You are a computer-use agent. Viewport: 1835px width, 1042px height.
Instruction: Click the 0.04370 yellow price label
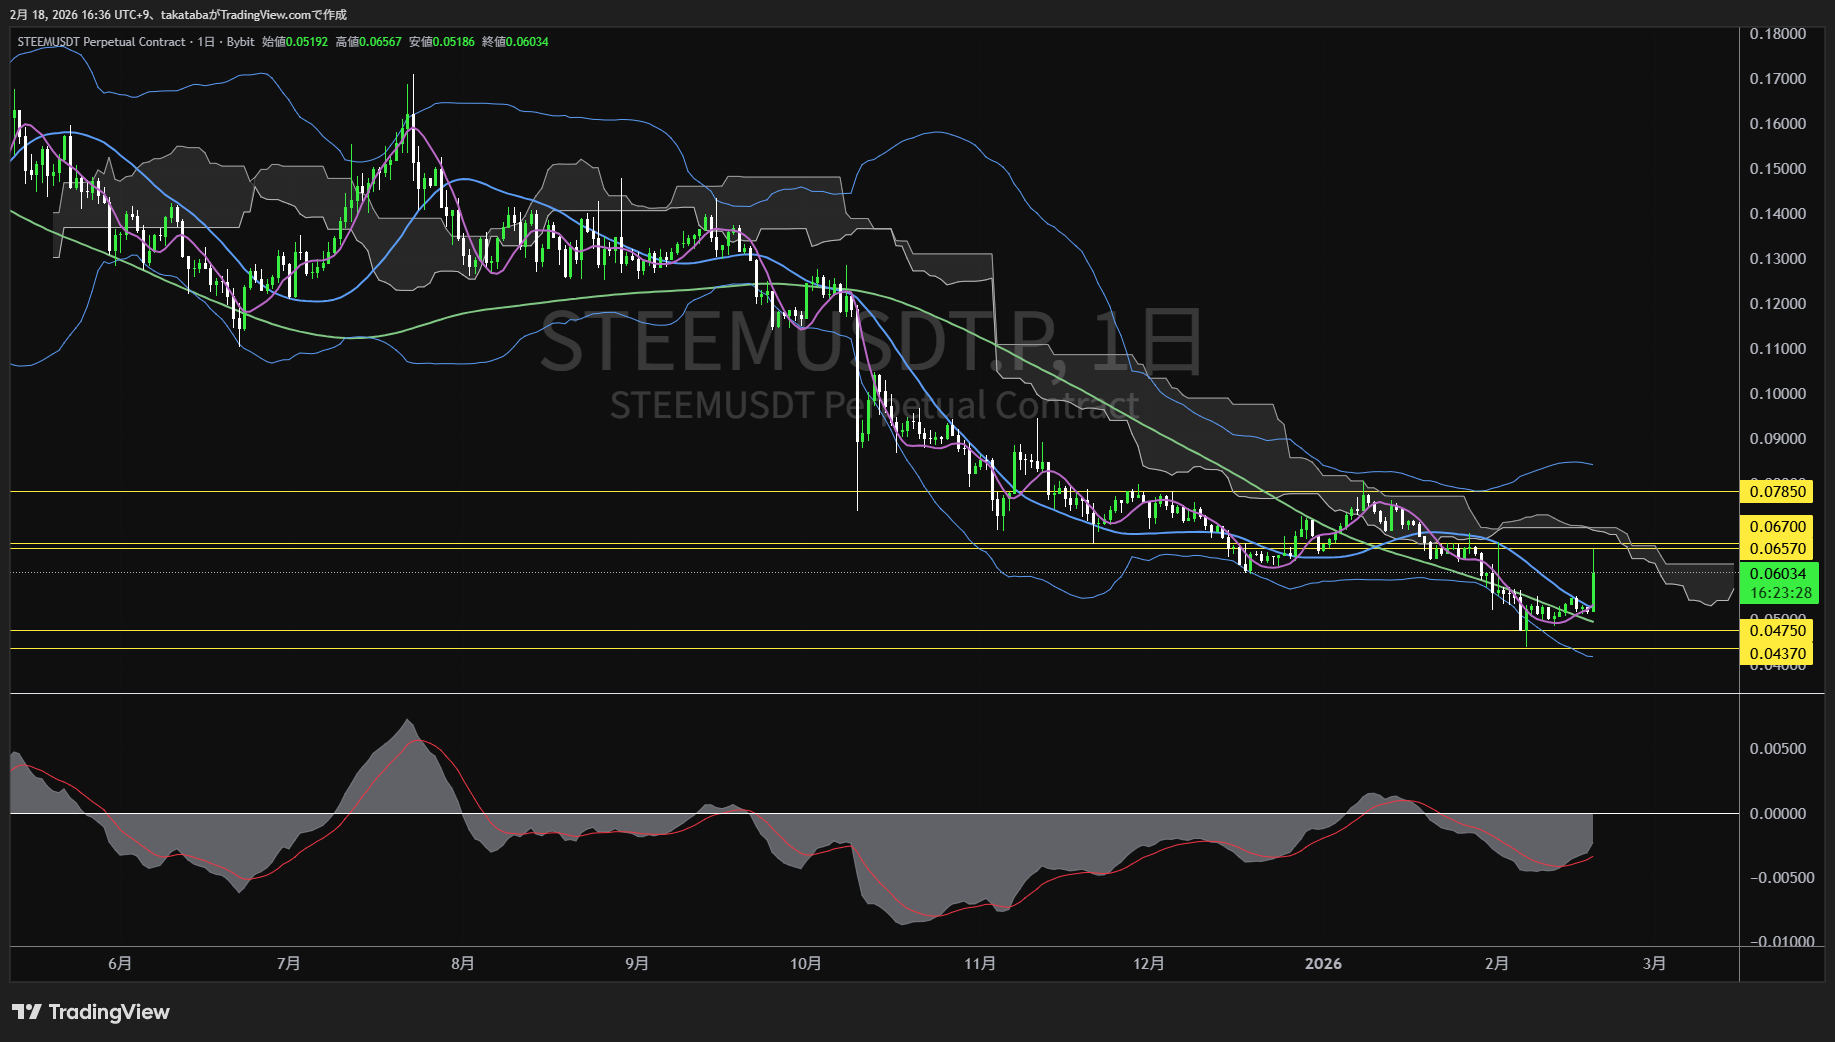click(x=1777, y=654)
